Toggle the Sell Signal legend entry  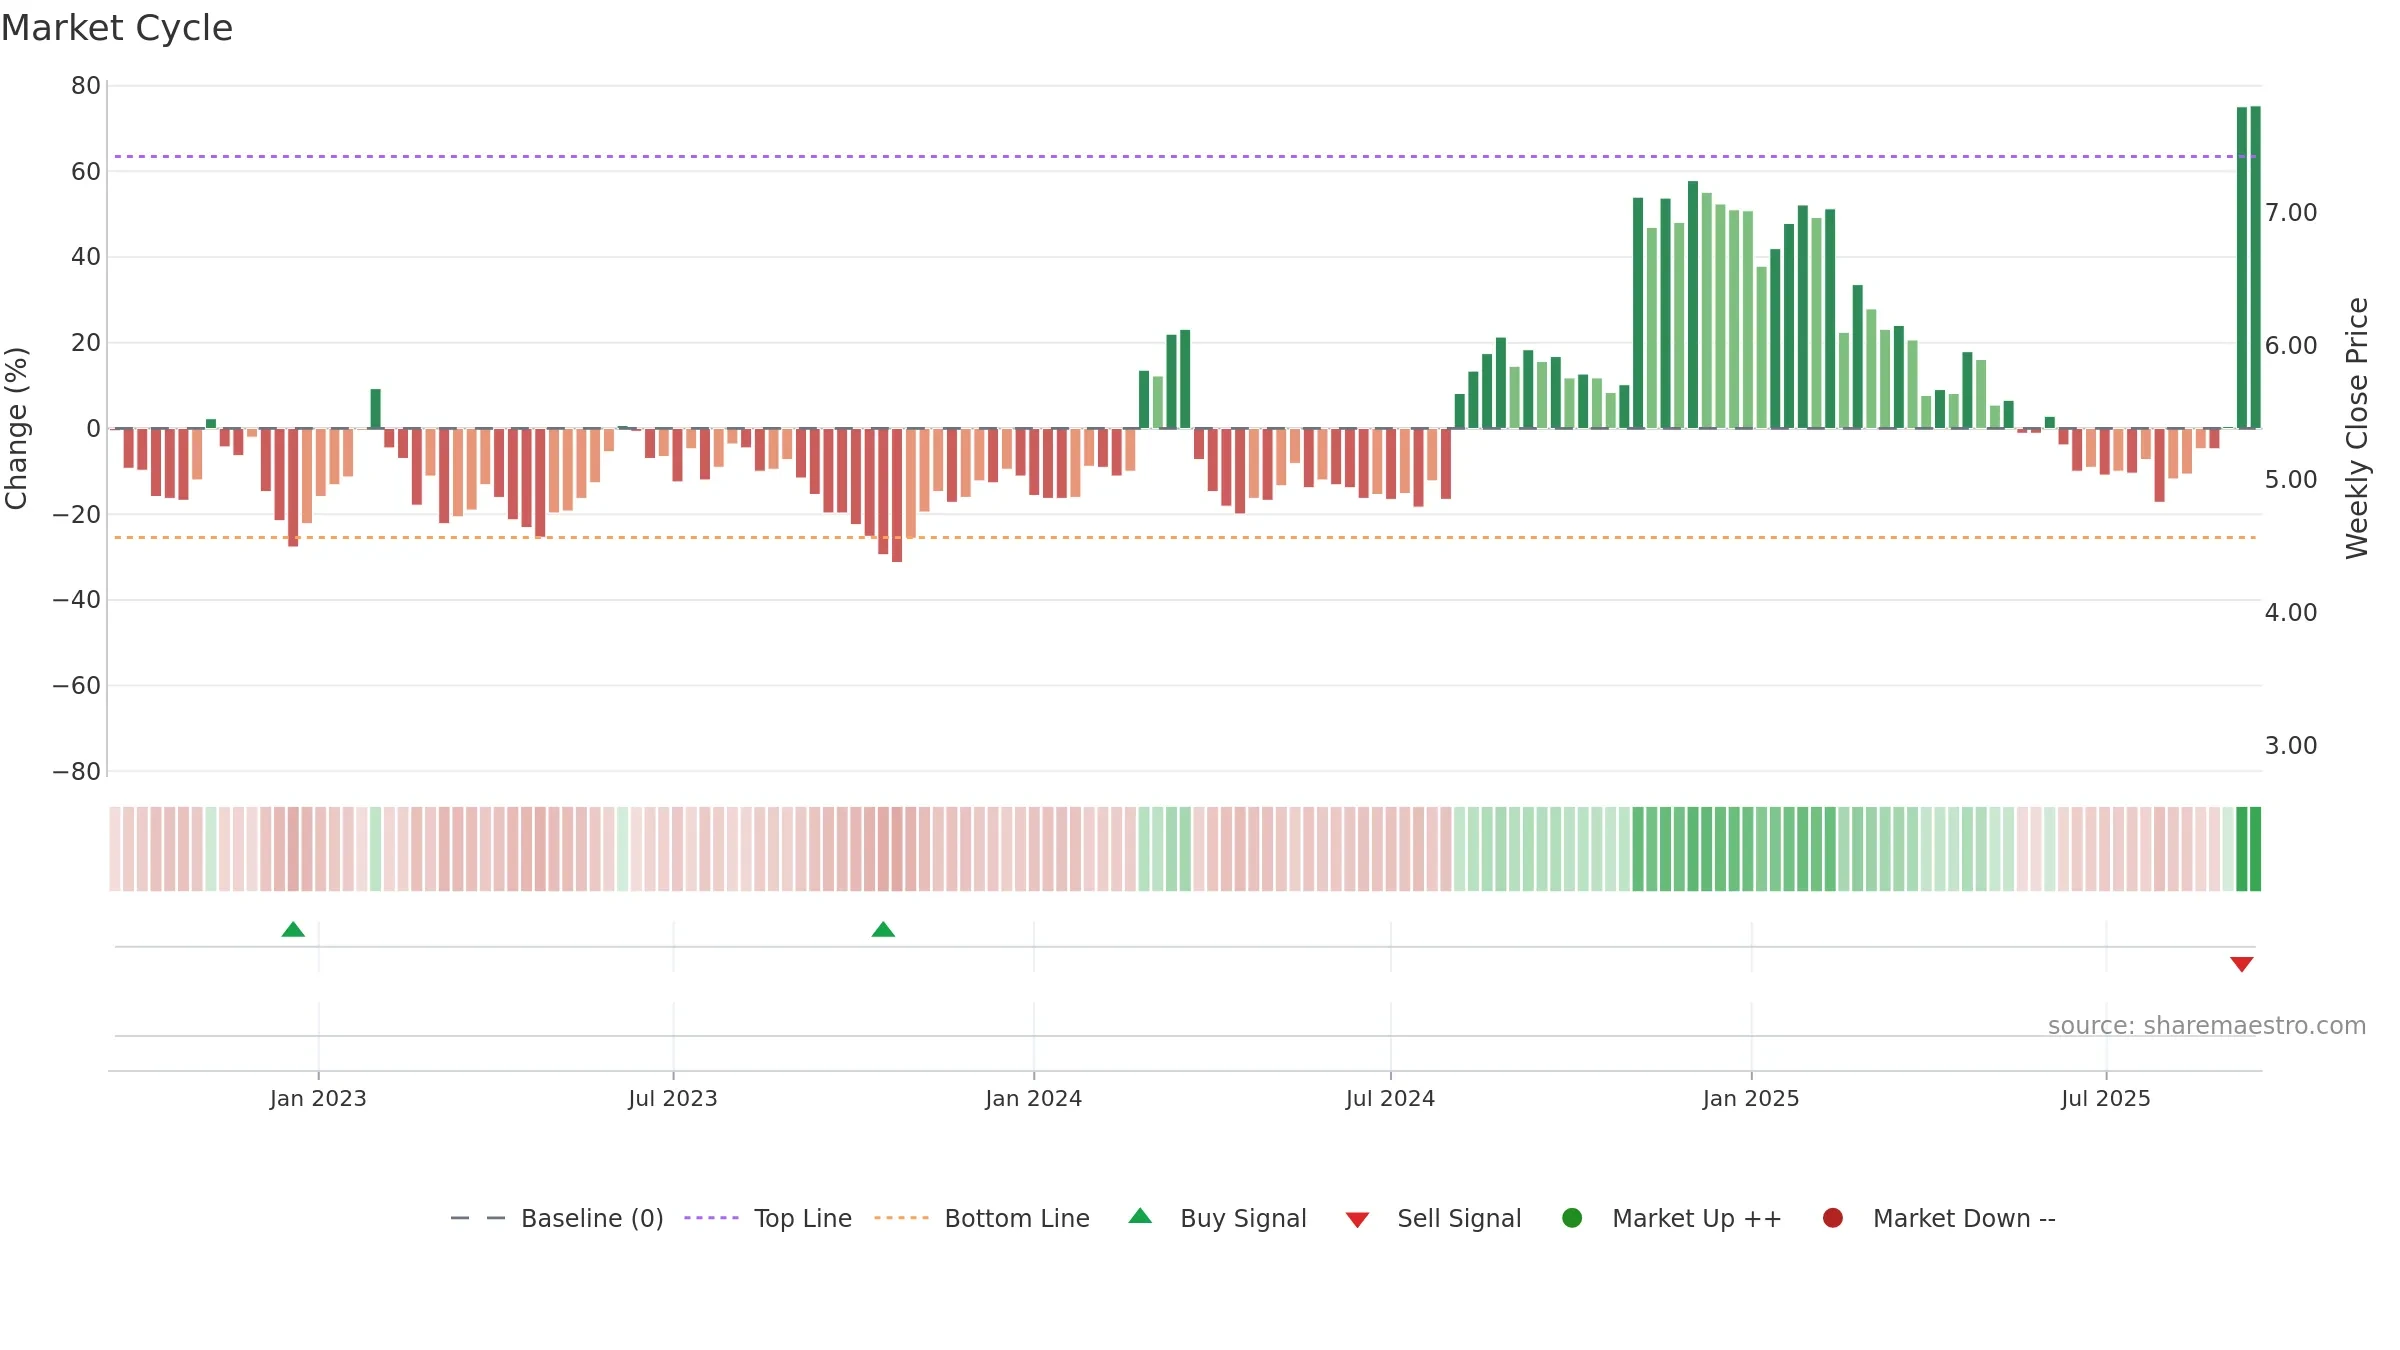click(1433, 1218)
